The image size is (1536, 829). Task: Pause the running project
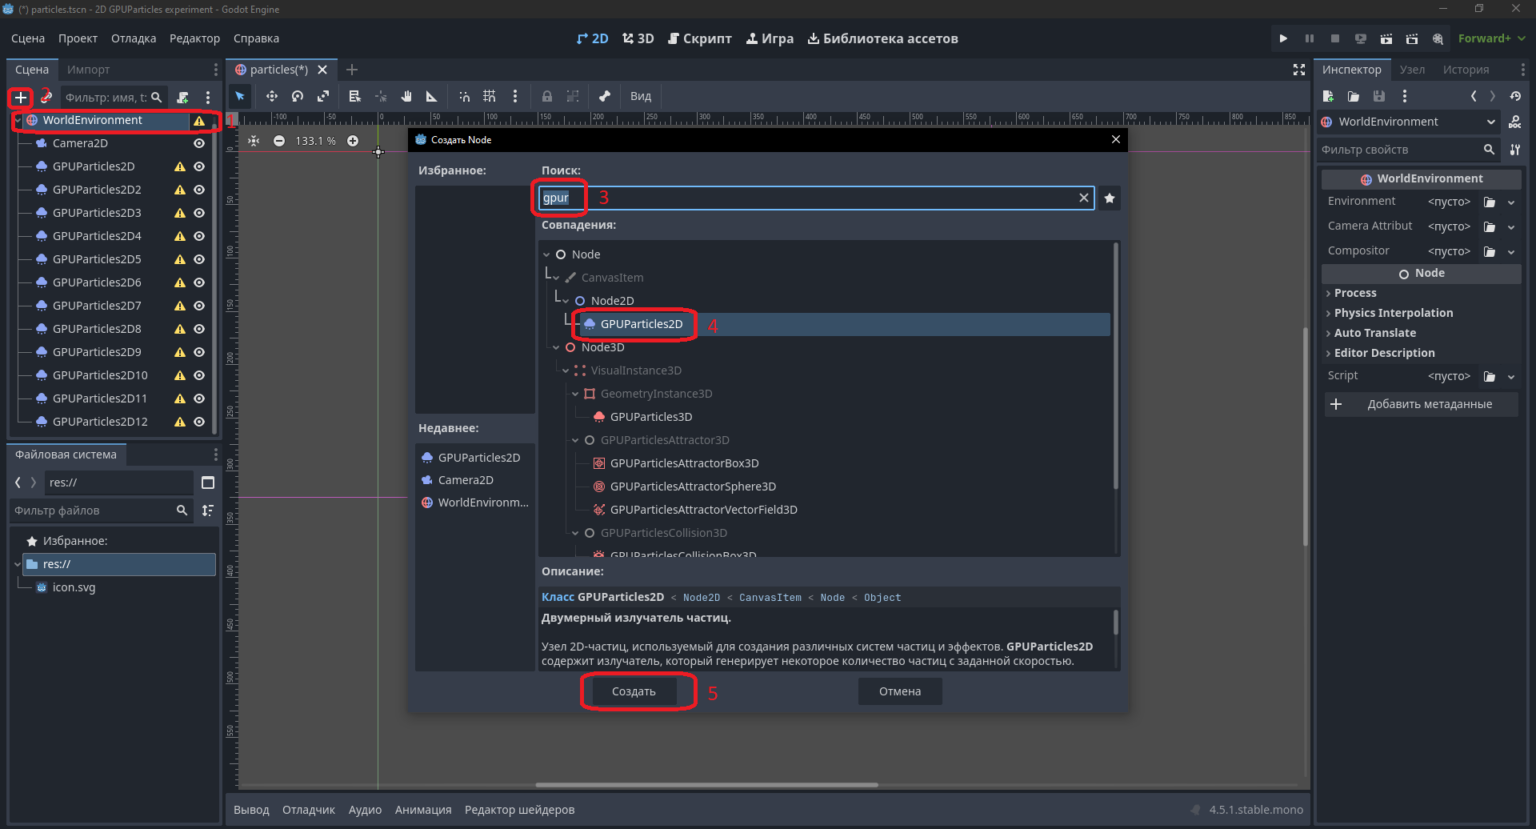coord(1309,39)
